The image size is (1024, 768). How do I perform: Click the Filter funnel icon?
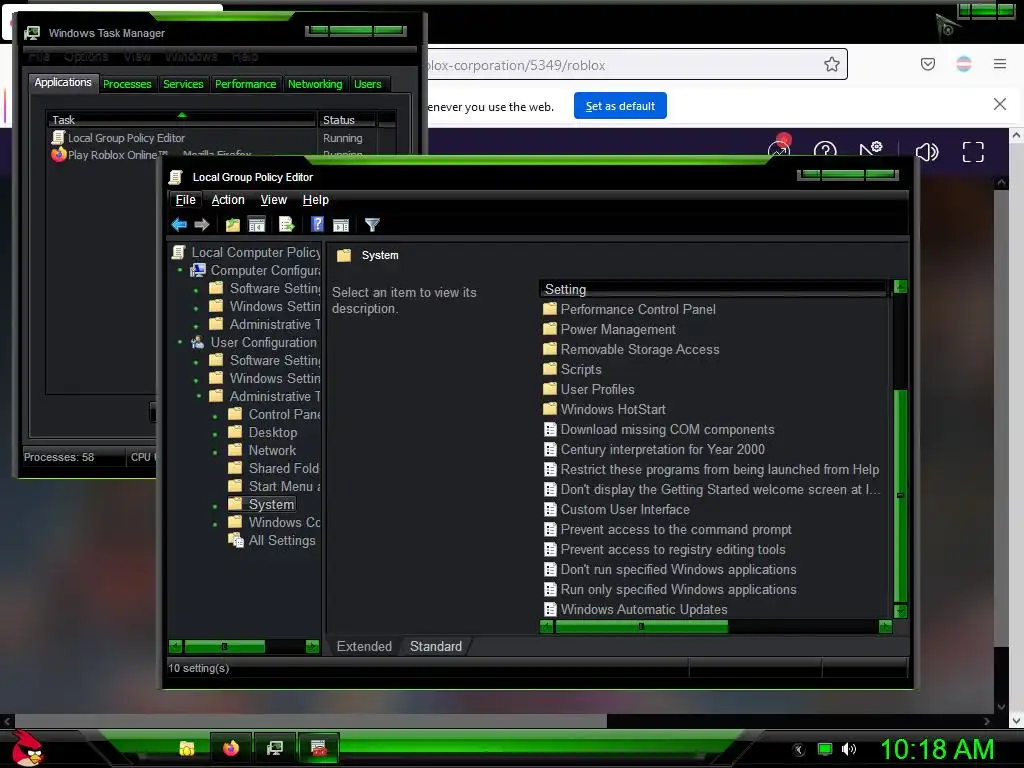pos(372,225)
